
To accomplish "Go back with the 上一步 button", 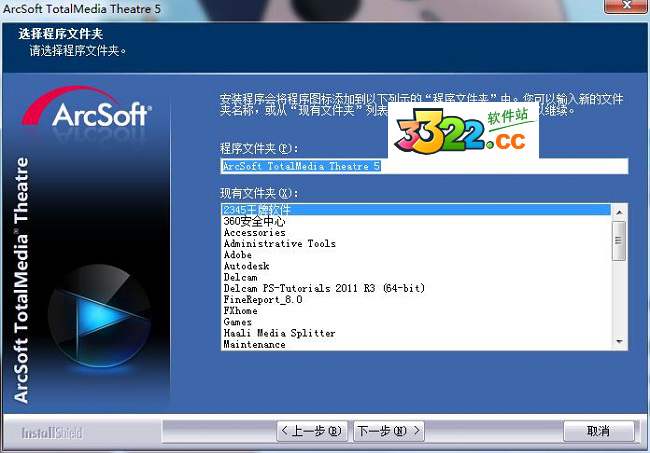I will (312, 431).
